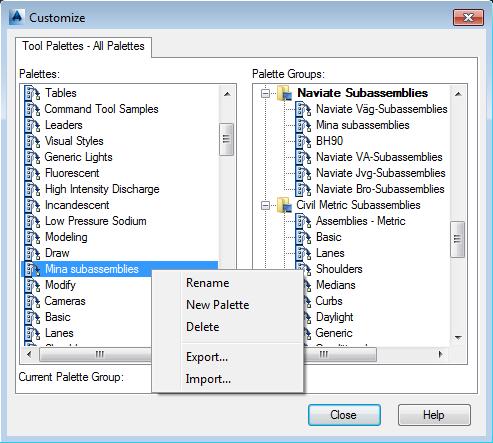Viewport: 493px width, 443px height.
Task: Collapse the Naviate Subassemblies tree node
Action: 265,93
